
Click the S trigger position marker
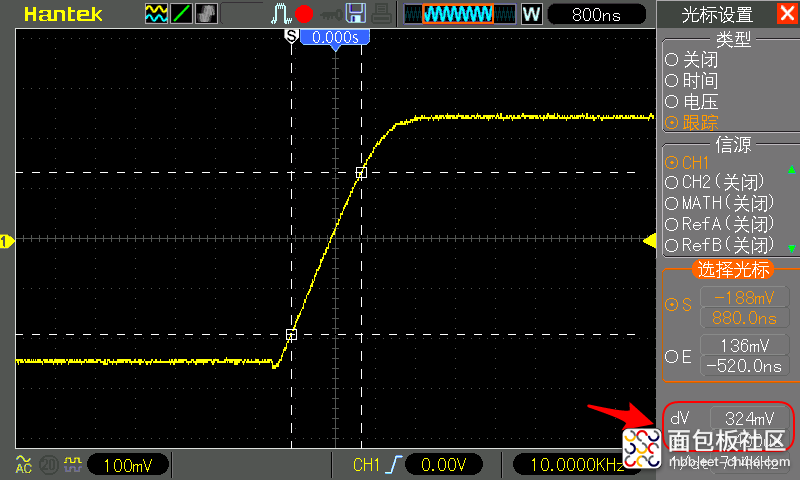click(x=291, y=36)
